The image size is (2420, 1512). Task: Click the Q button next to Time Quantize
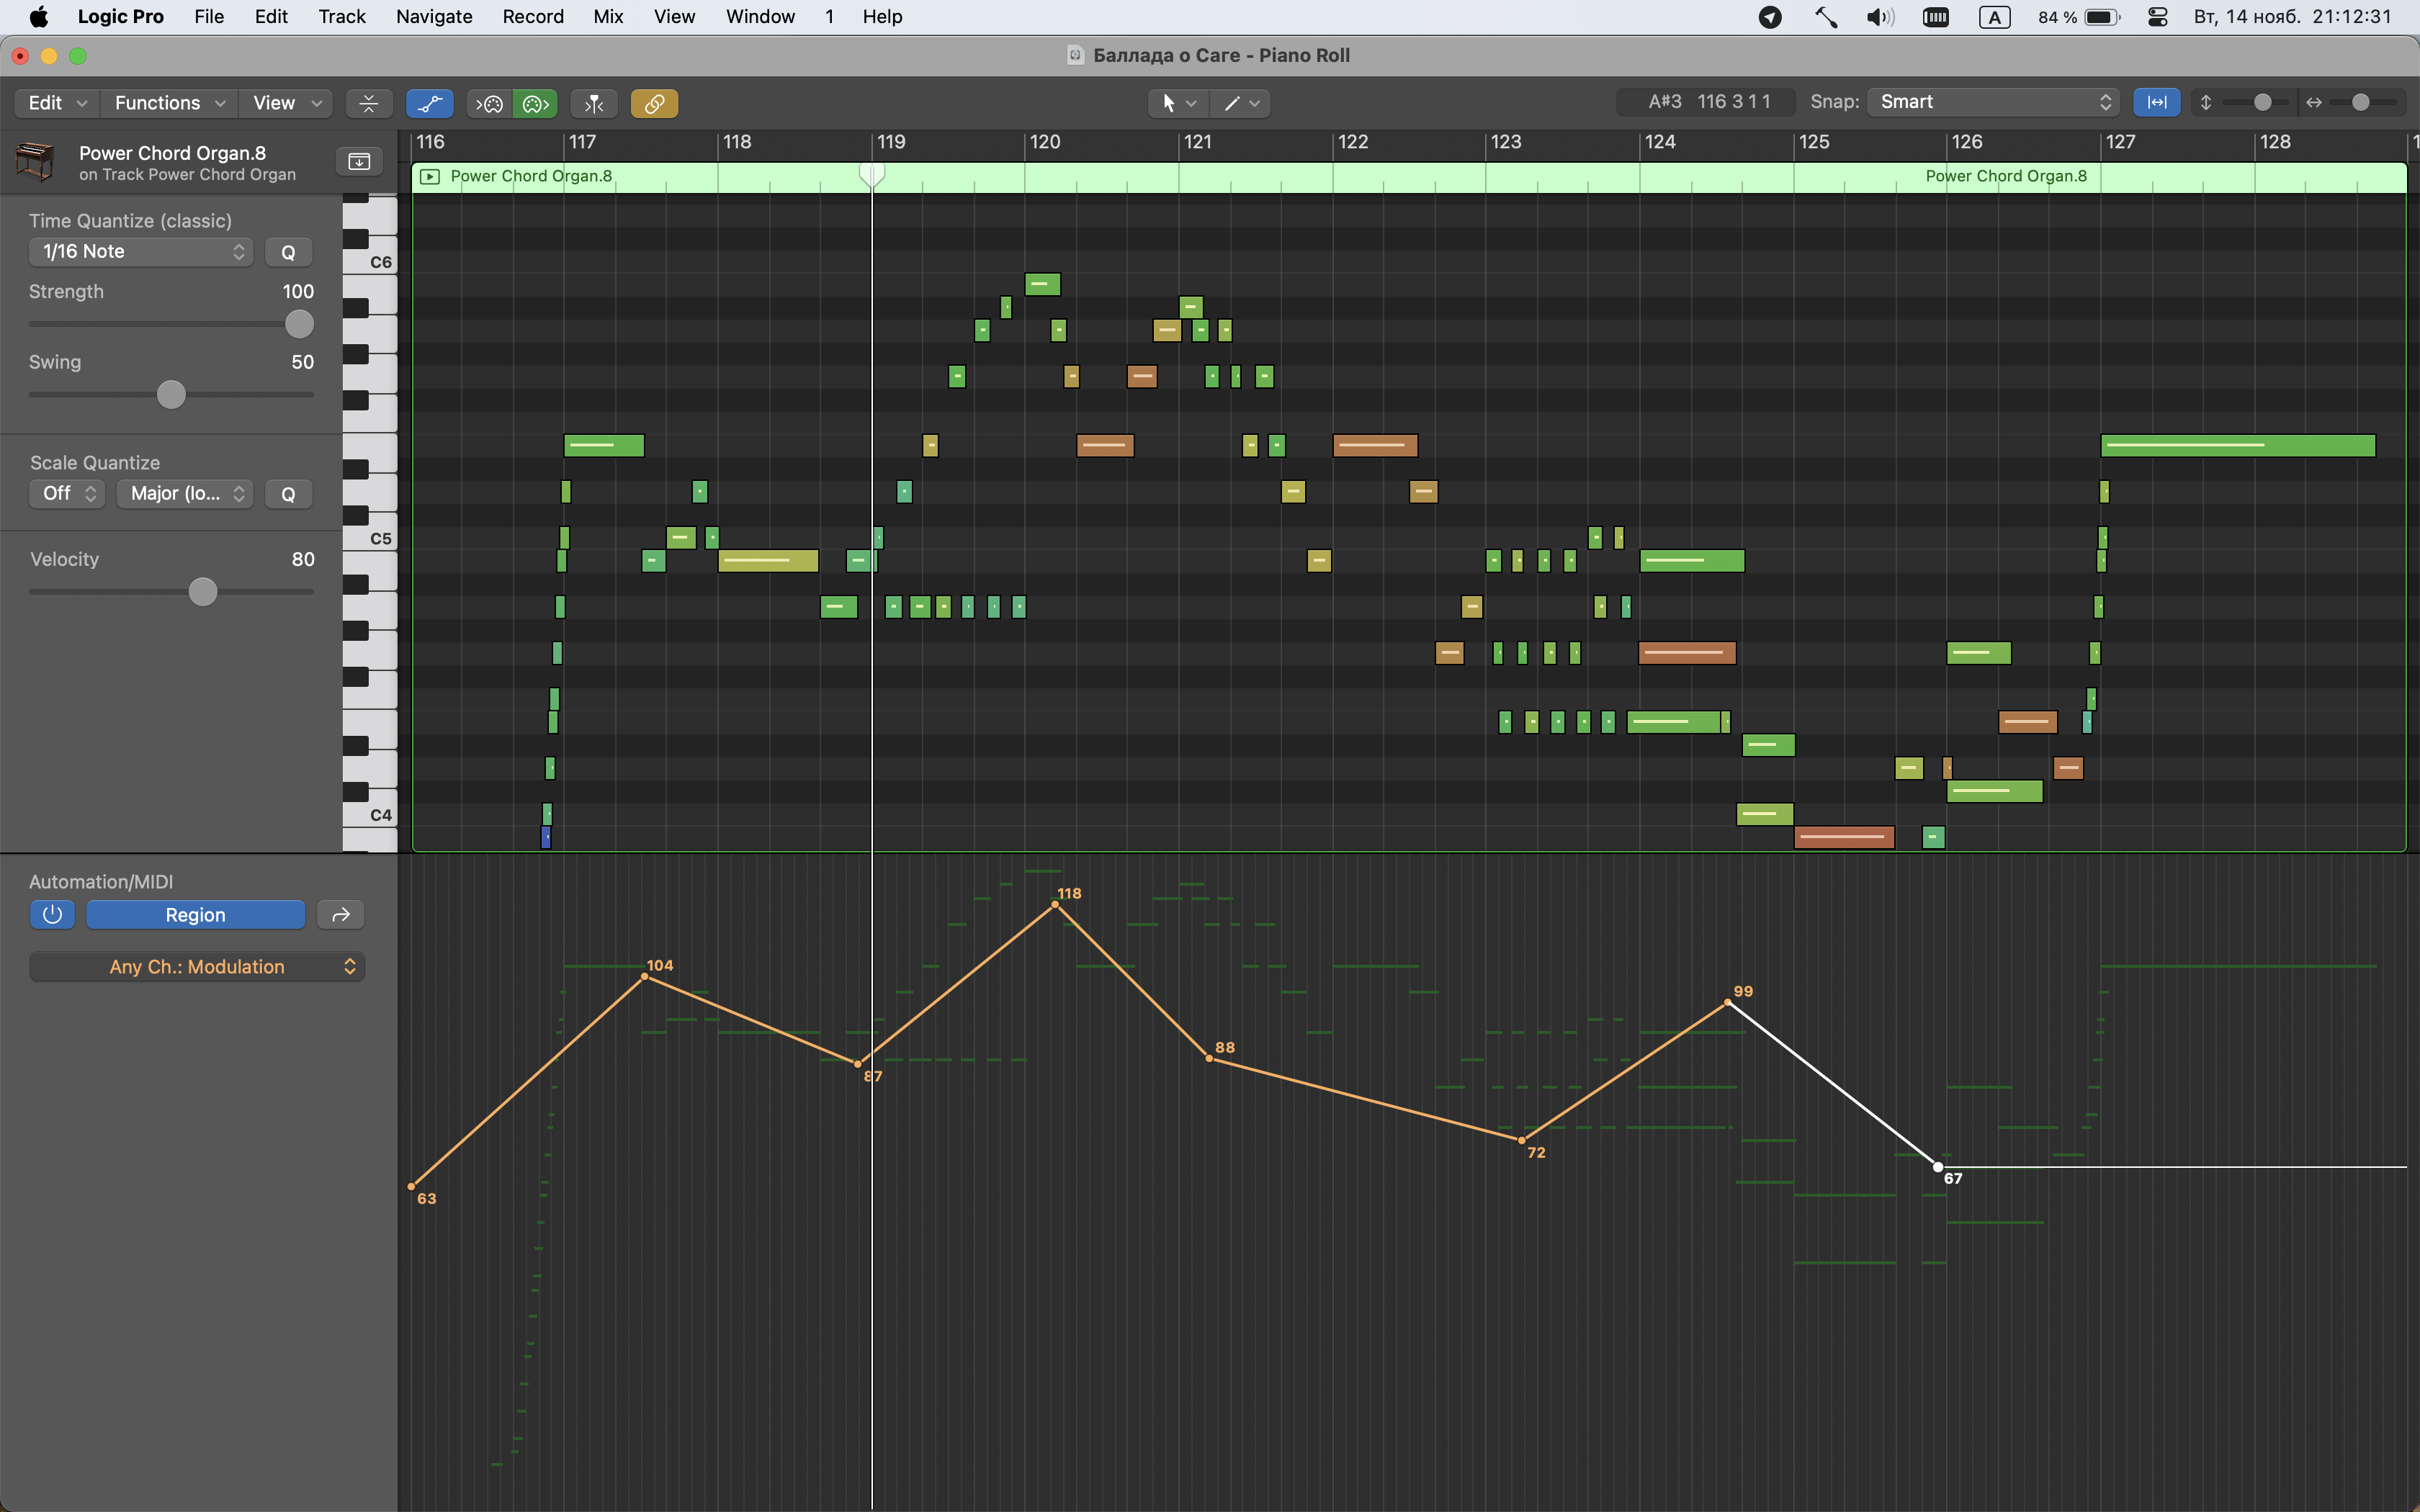coord(288,252)
